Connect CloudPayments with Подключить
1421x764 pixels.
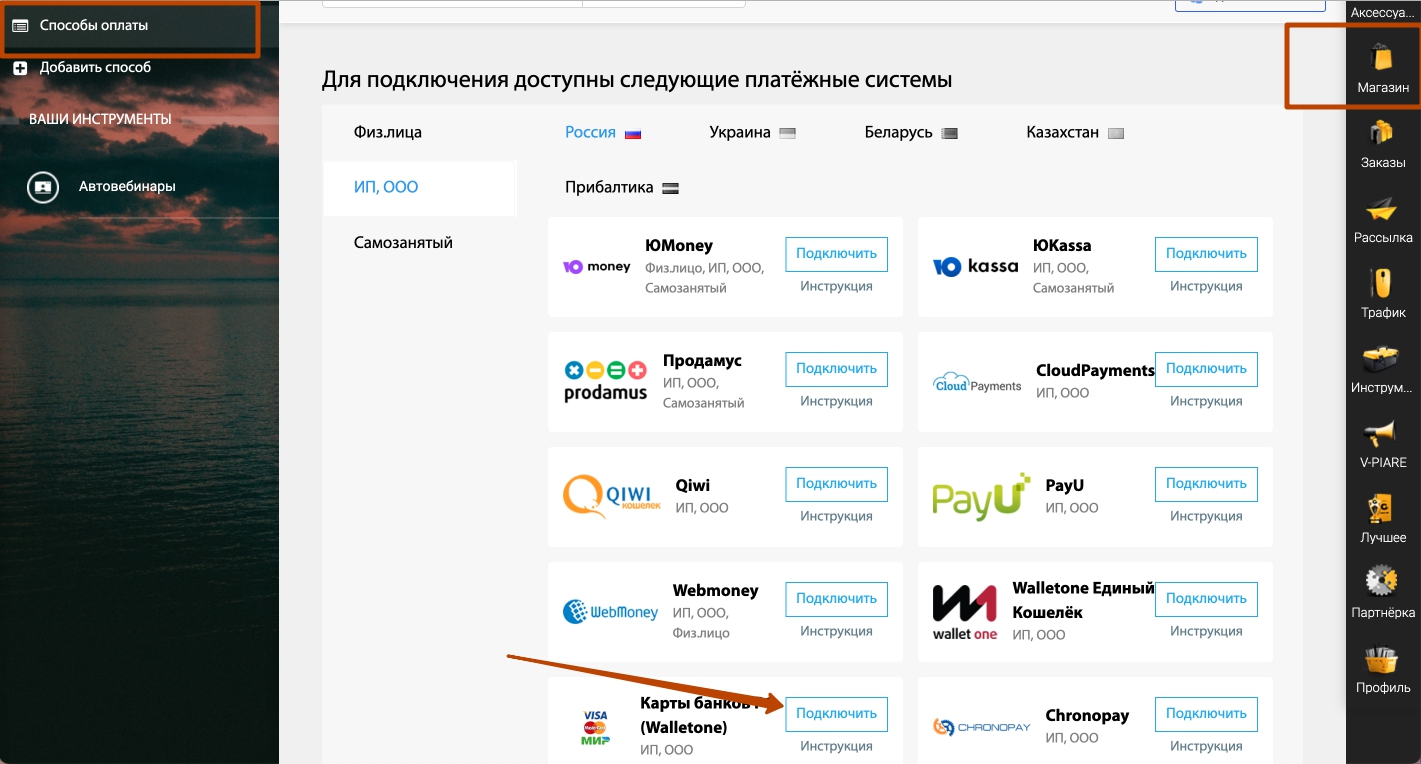[x=1206, y=369]
